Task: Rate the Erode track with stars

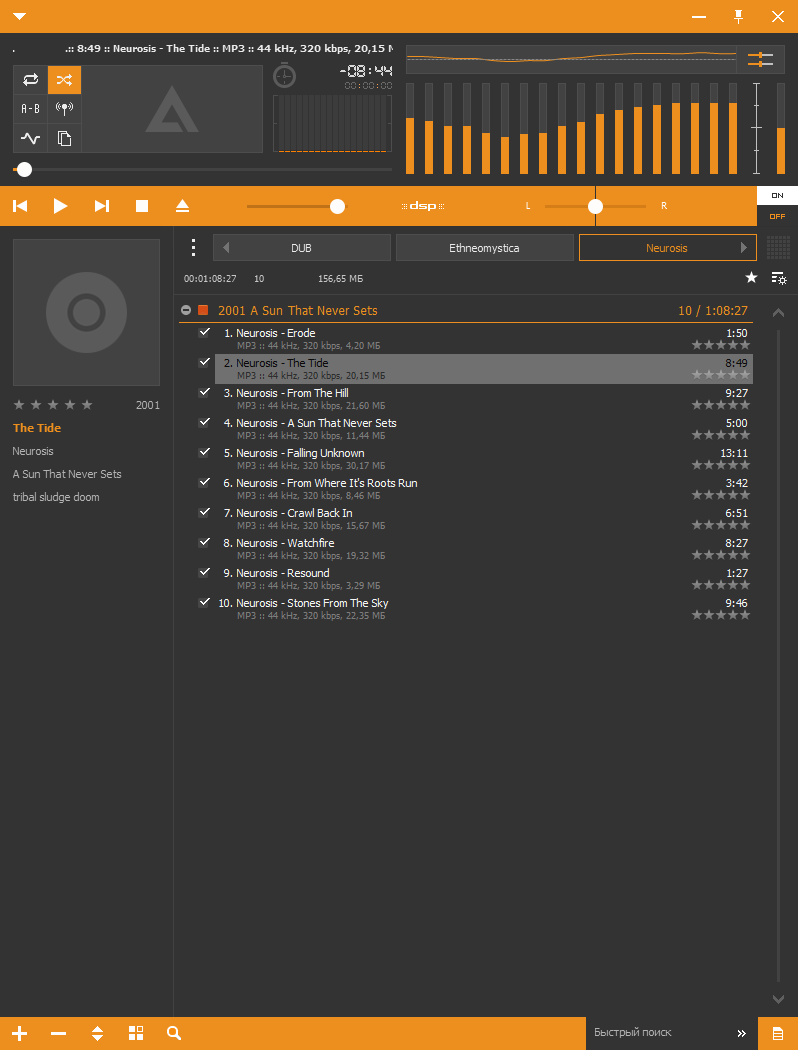Action: point(721,345)
